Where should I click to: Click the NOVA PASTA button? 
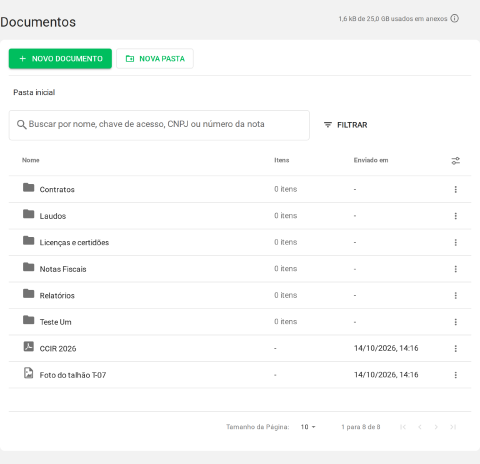155,59
